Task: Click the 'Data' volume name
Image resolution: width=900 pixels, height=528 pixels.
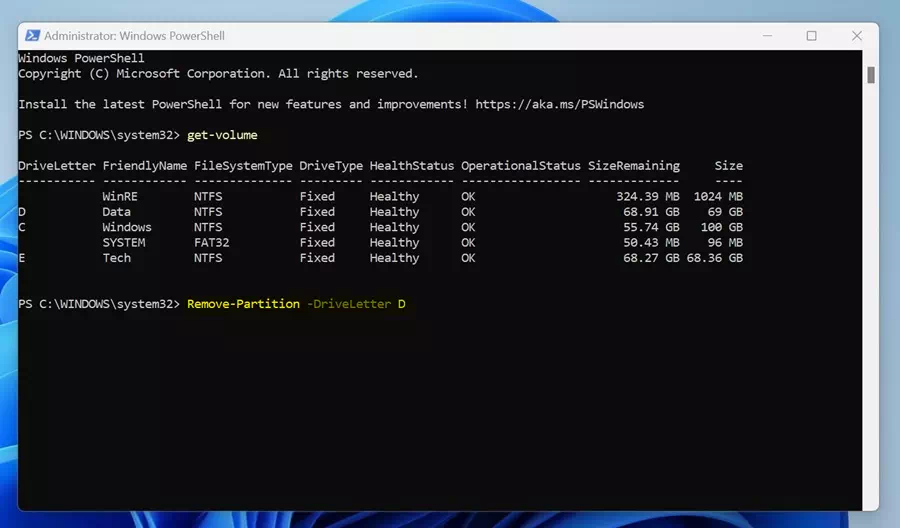Action: point(117,212)
